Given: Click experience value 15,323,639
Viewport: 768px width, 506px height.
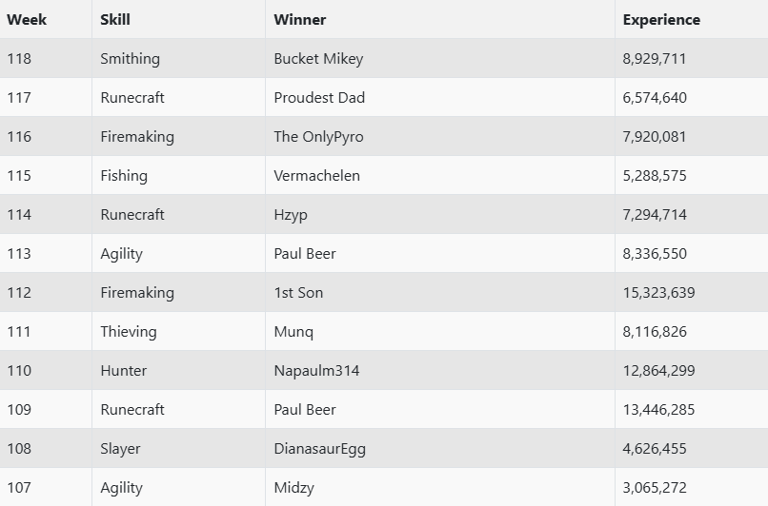Looking at the screenshot, I should [658, 293].
